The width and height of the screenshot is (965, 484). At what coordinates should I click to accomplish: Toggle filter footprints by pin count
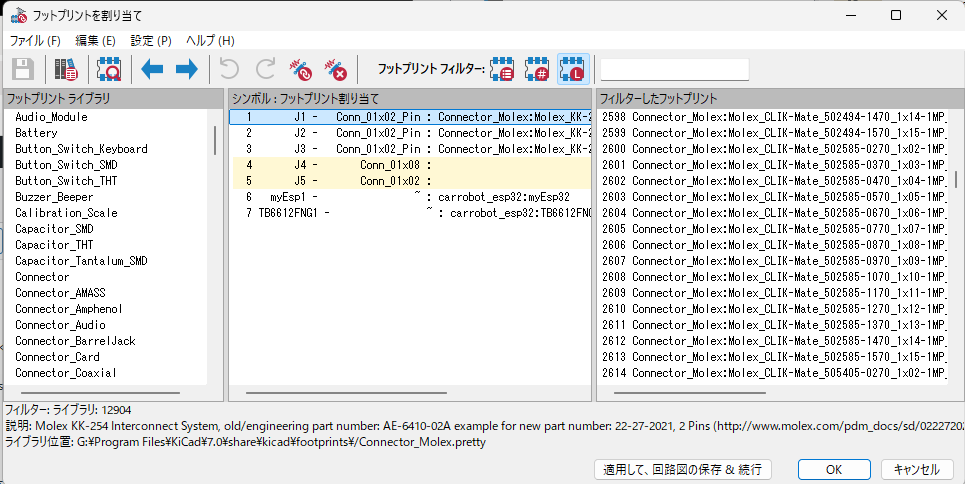pos(538,69)
